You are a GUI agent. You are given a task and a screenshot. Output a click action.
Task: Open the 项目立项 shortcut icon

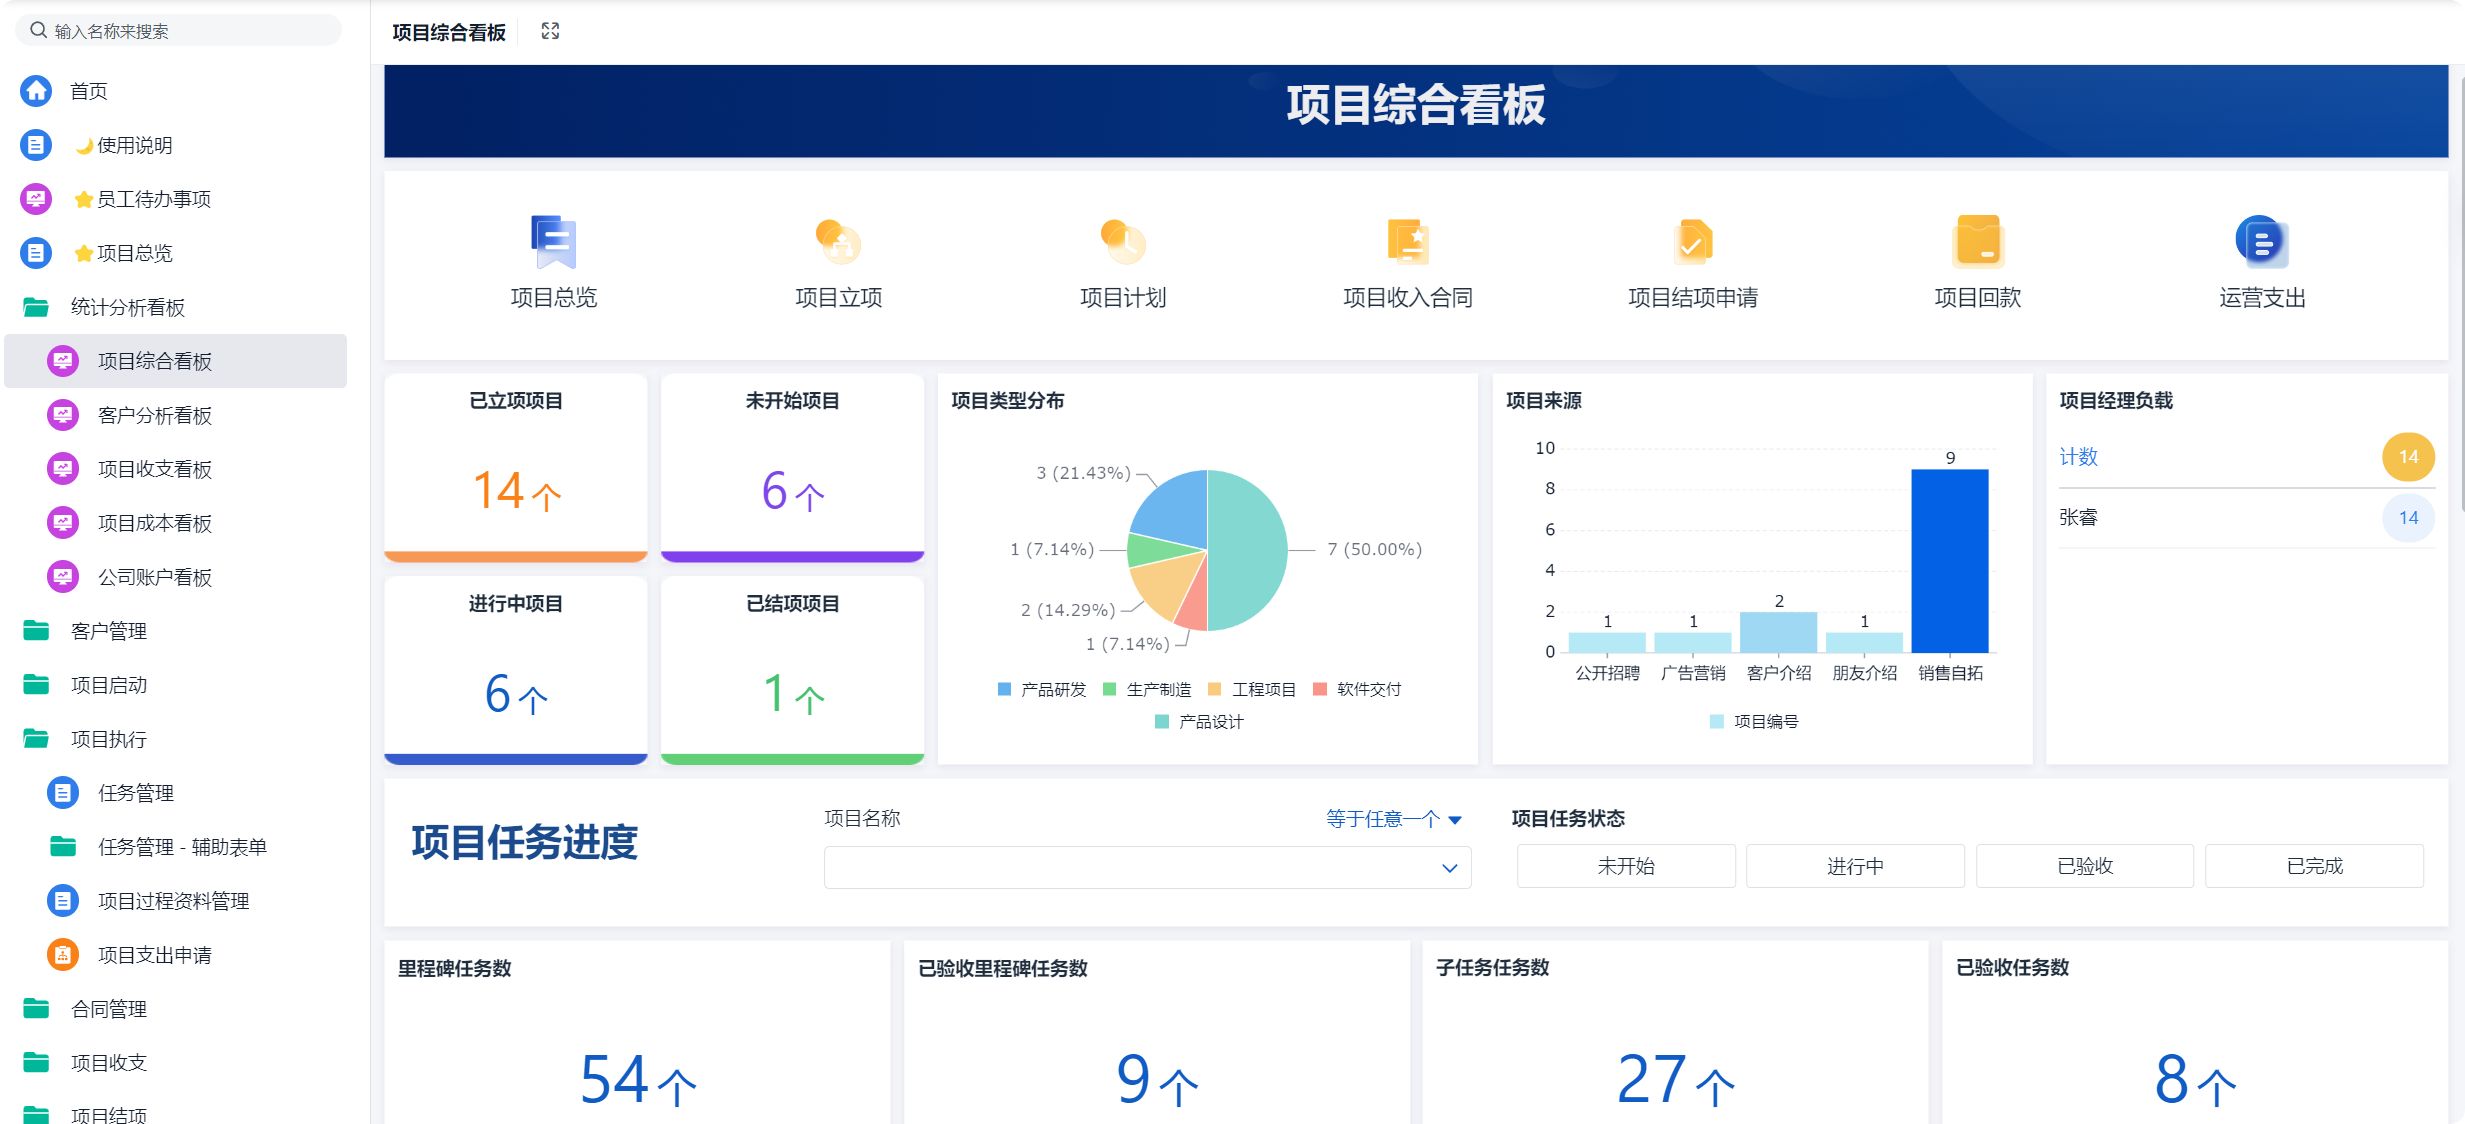coord(838,242)
